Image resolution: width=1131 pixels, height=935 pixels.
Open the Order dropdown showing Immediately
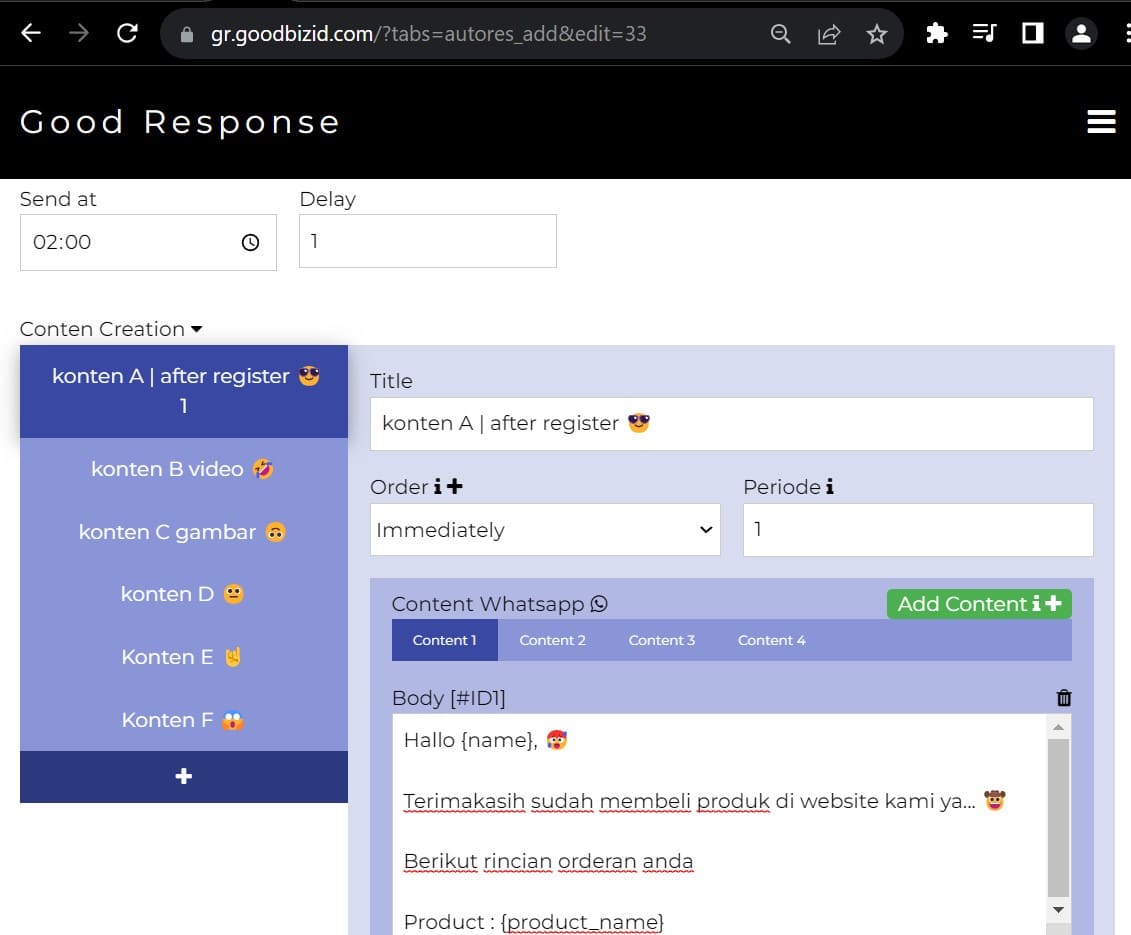click(545, 530)
